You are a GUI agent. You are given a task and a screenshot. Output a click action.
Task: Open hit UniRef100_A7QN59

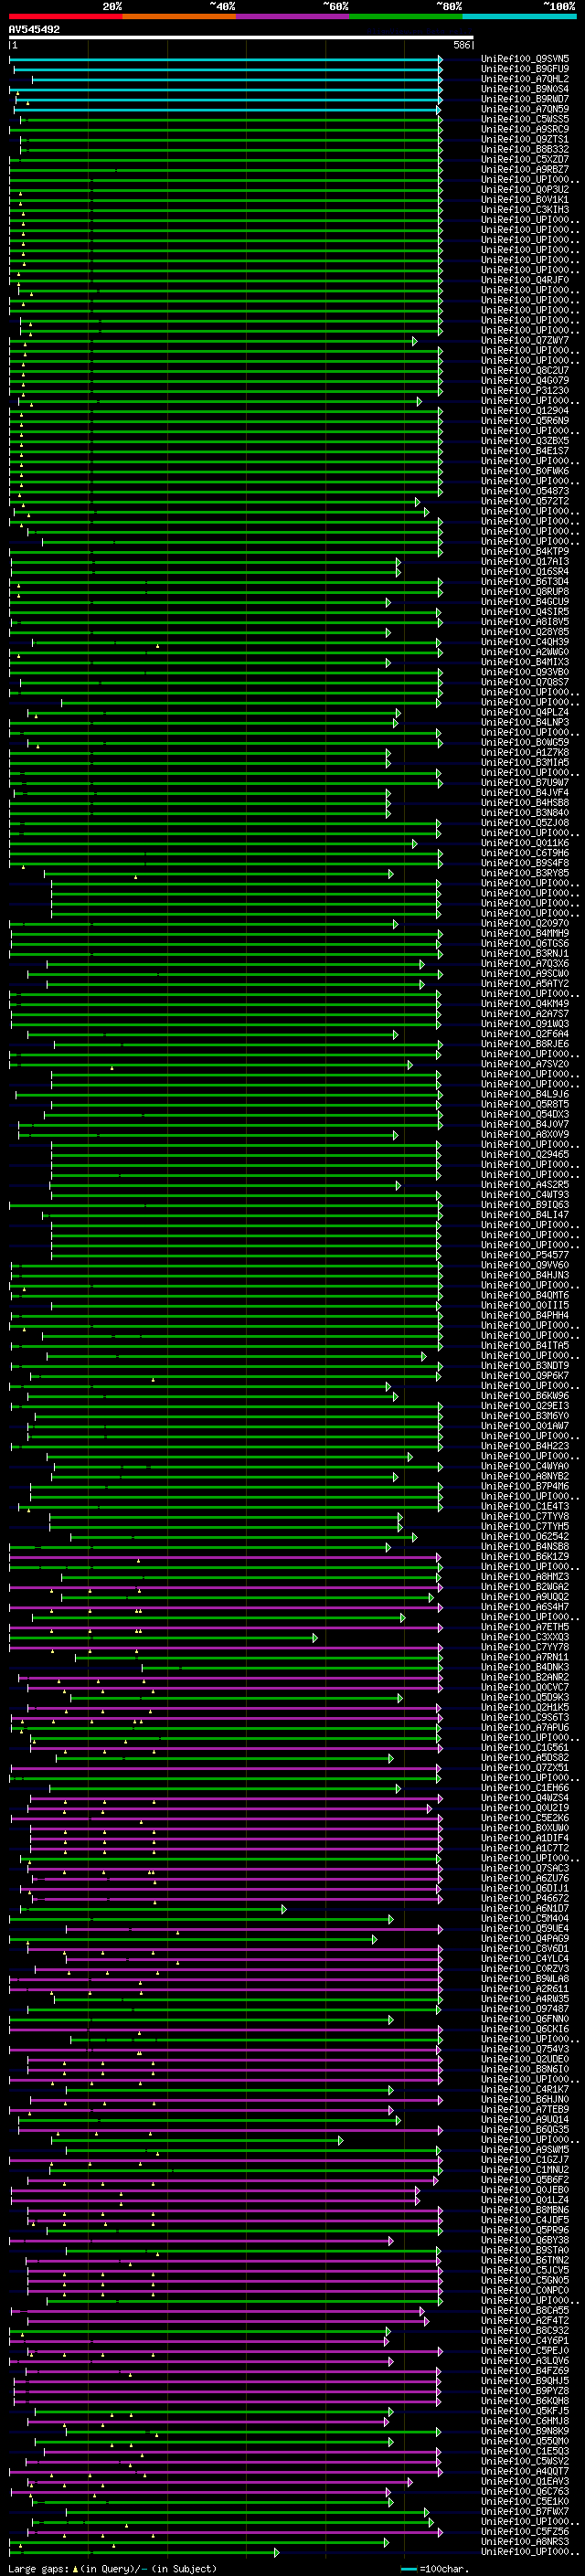point(525,109)
